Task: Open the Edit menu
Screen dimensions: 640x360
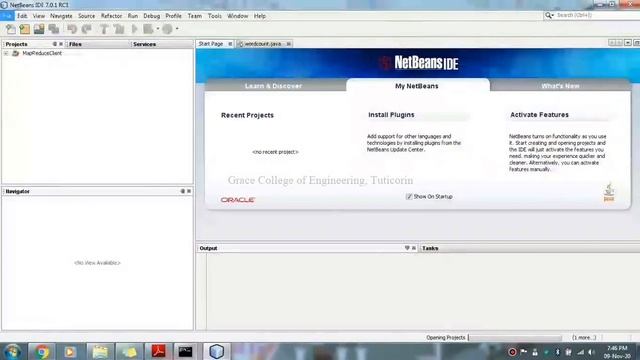Action: tap(22, 16)
